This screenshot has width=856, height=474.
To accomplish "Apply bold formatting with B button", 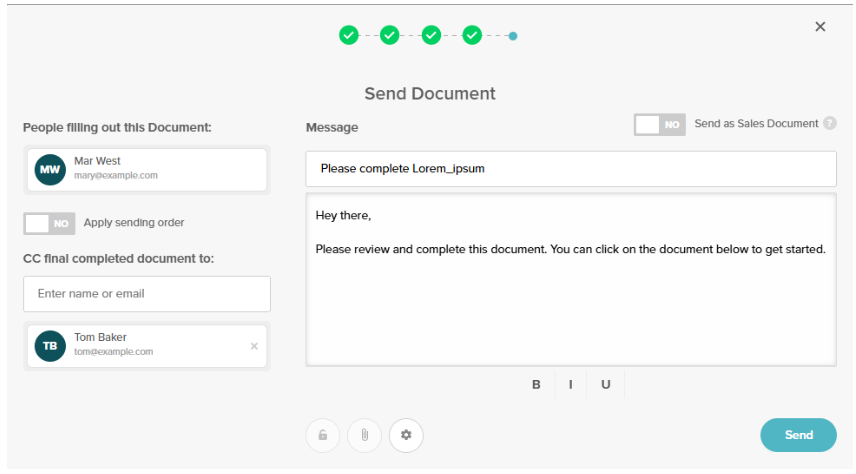I will pos(536,384).
